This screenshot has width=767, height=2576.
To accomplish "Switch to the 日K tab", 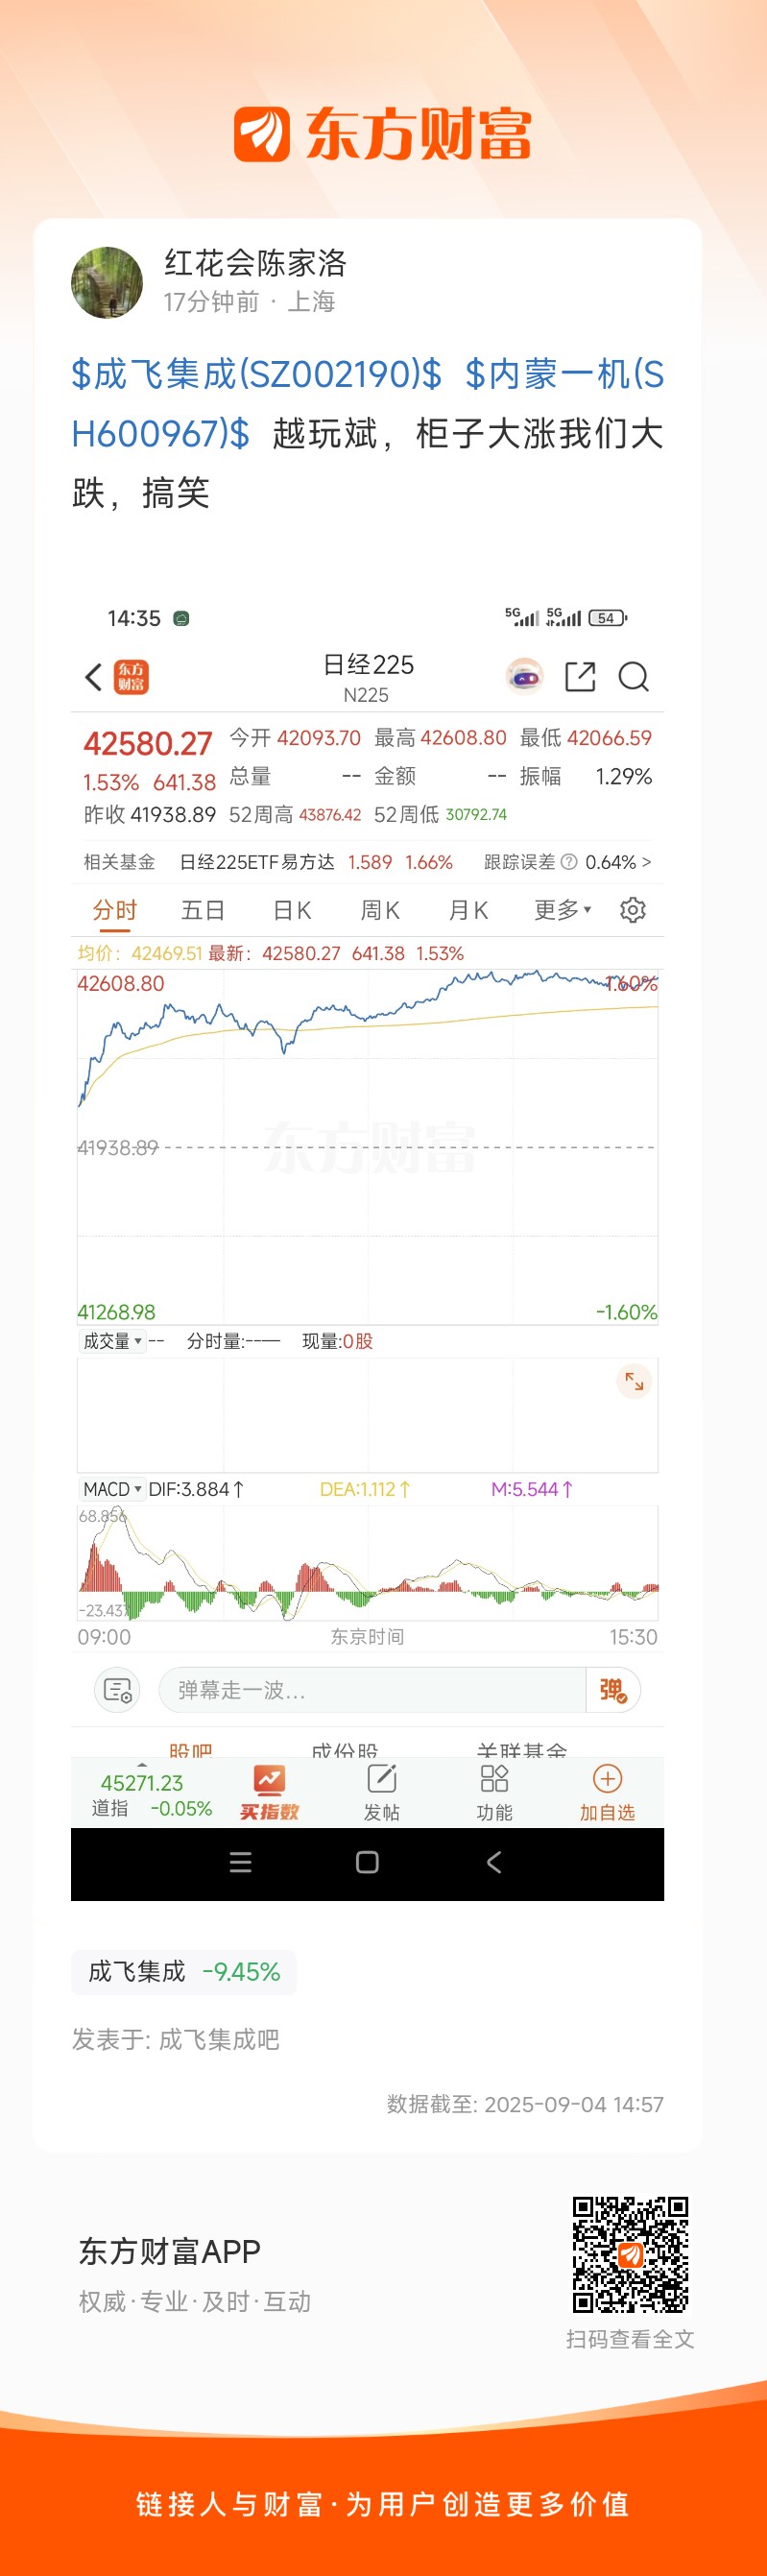I will 292,910.
